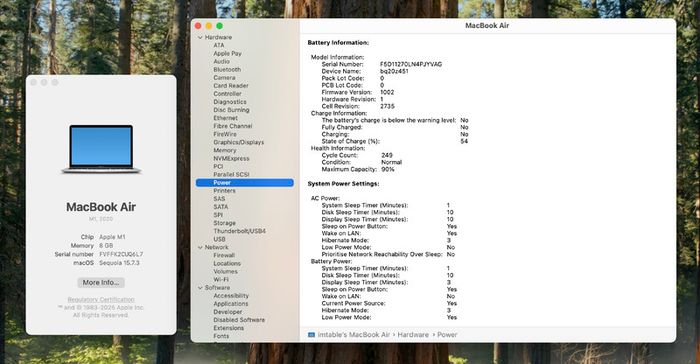Click the Apple M1 chip value
This screenshot has height=364, width=700.
112,237
